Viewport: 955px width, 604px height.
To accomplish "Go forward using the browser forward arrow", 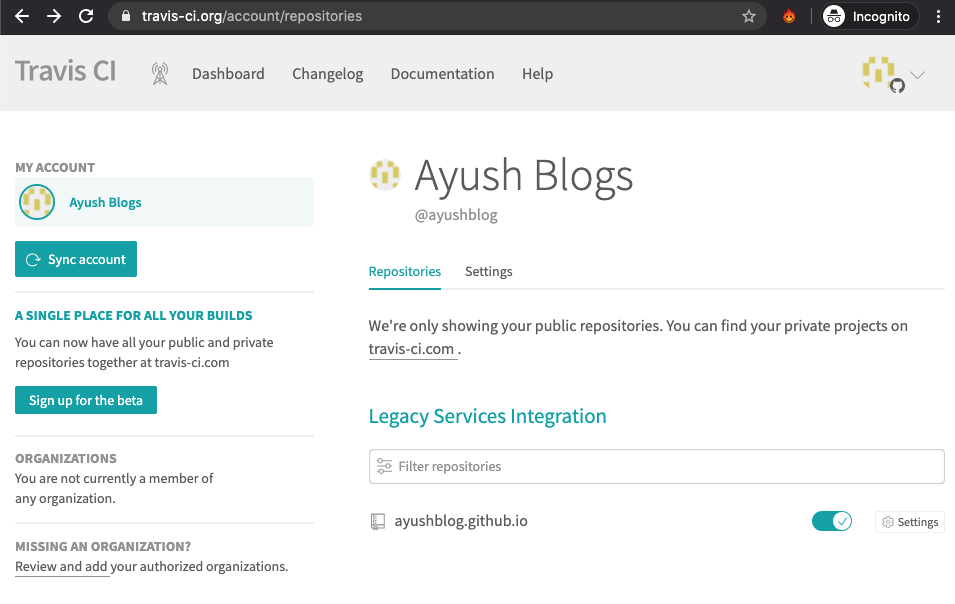I will tap(54, 16).
